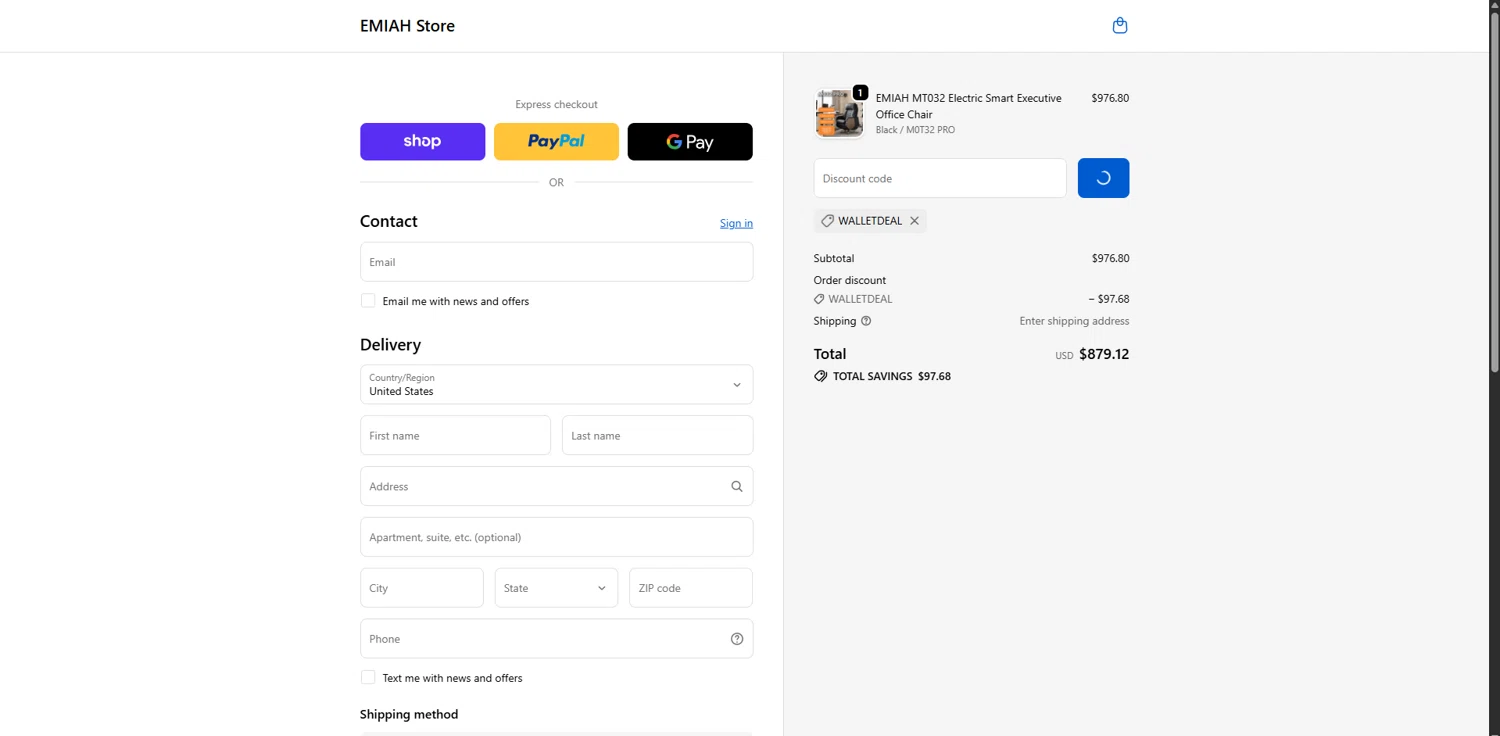
Task: Click the EMIAH Store header title
Action: (x=407, y=26)
